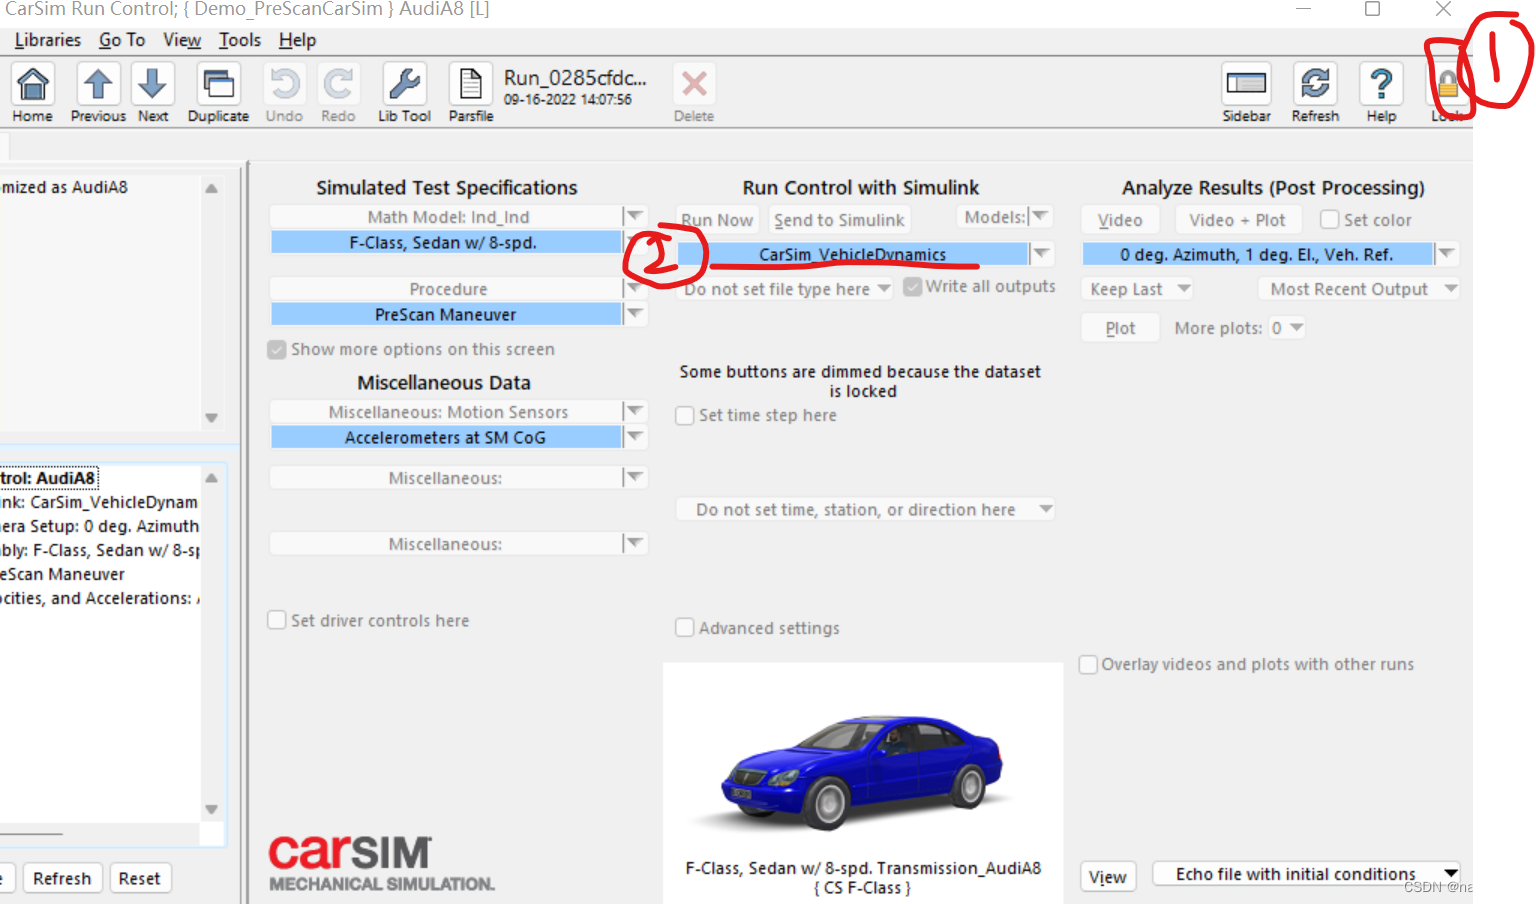The height and width of the screenshot is (904, 1536).
Task: Open the Lib Tool
Action: (404, 85)
